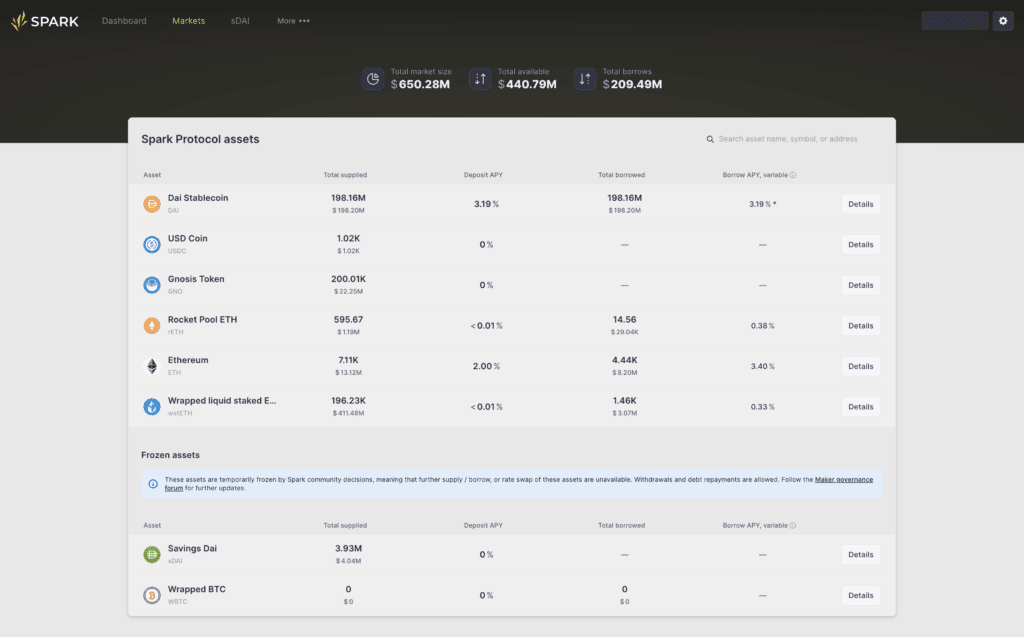
Task: Open Details for Dai Stablecoin
Action: tap(860, 204)
